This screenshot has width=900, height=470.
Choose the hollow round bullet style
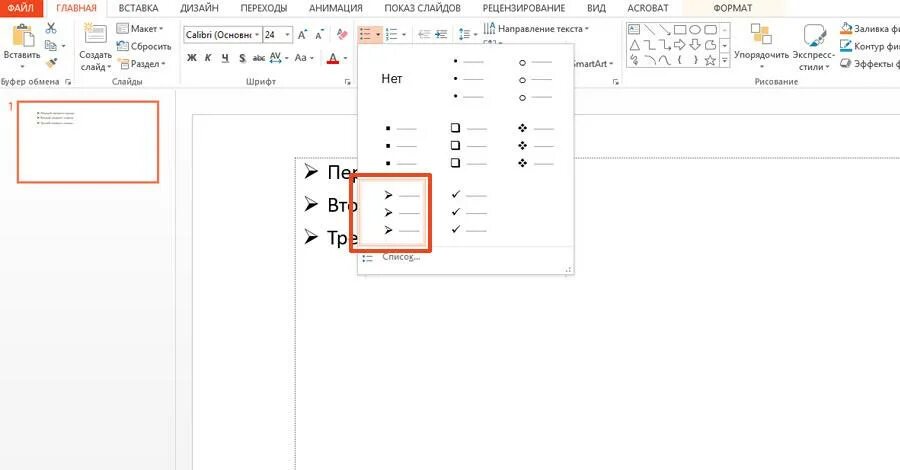[x=535, y=79]
